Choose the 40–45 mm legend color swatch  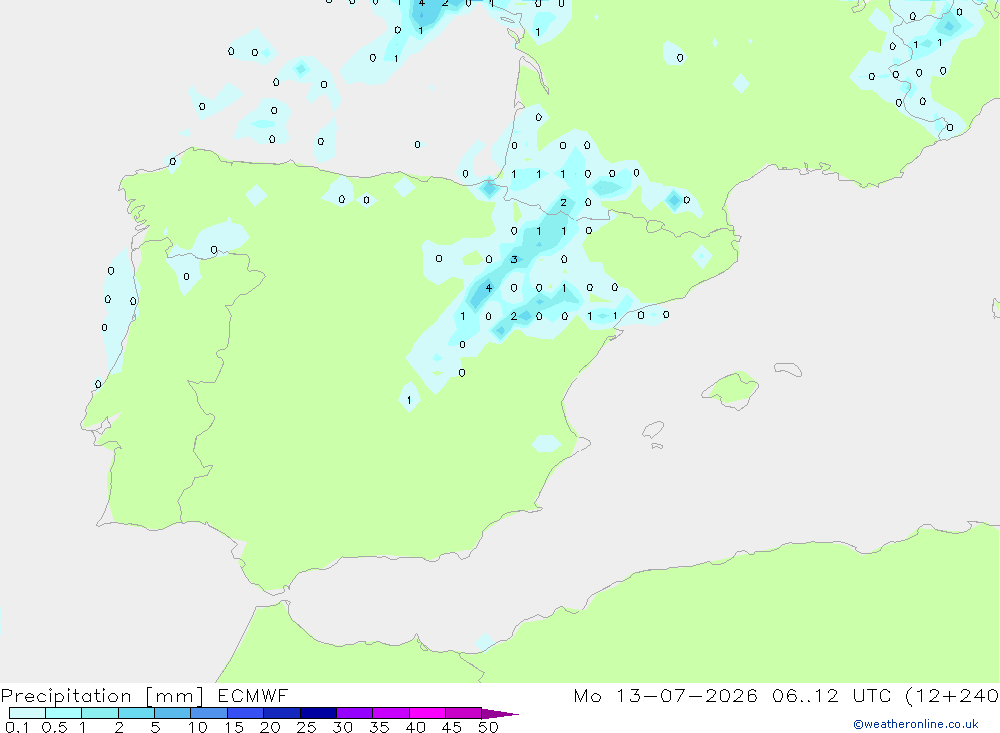(427, 713)
